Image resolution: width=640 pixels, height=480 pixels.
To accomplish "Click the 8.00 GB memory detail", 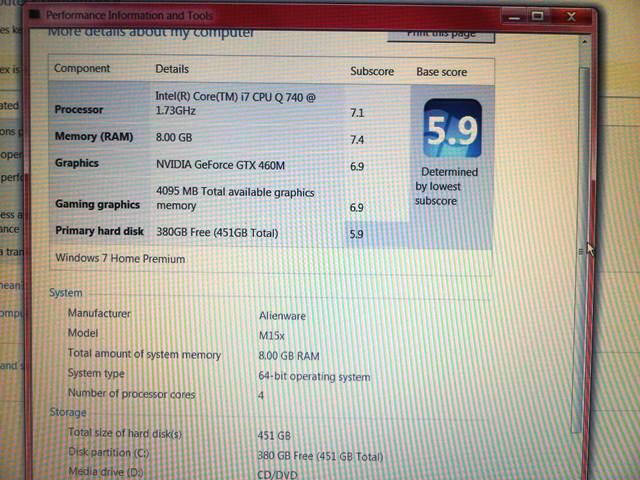I will tap(174, 138).
